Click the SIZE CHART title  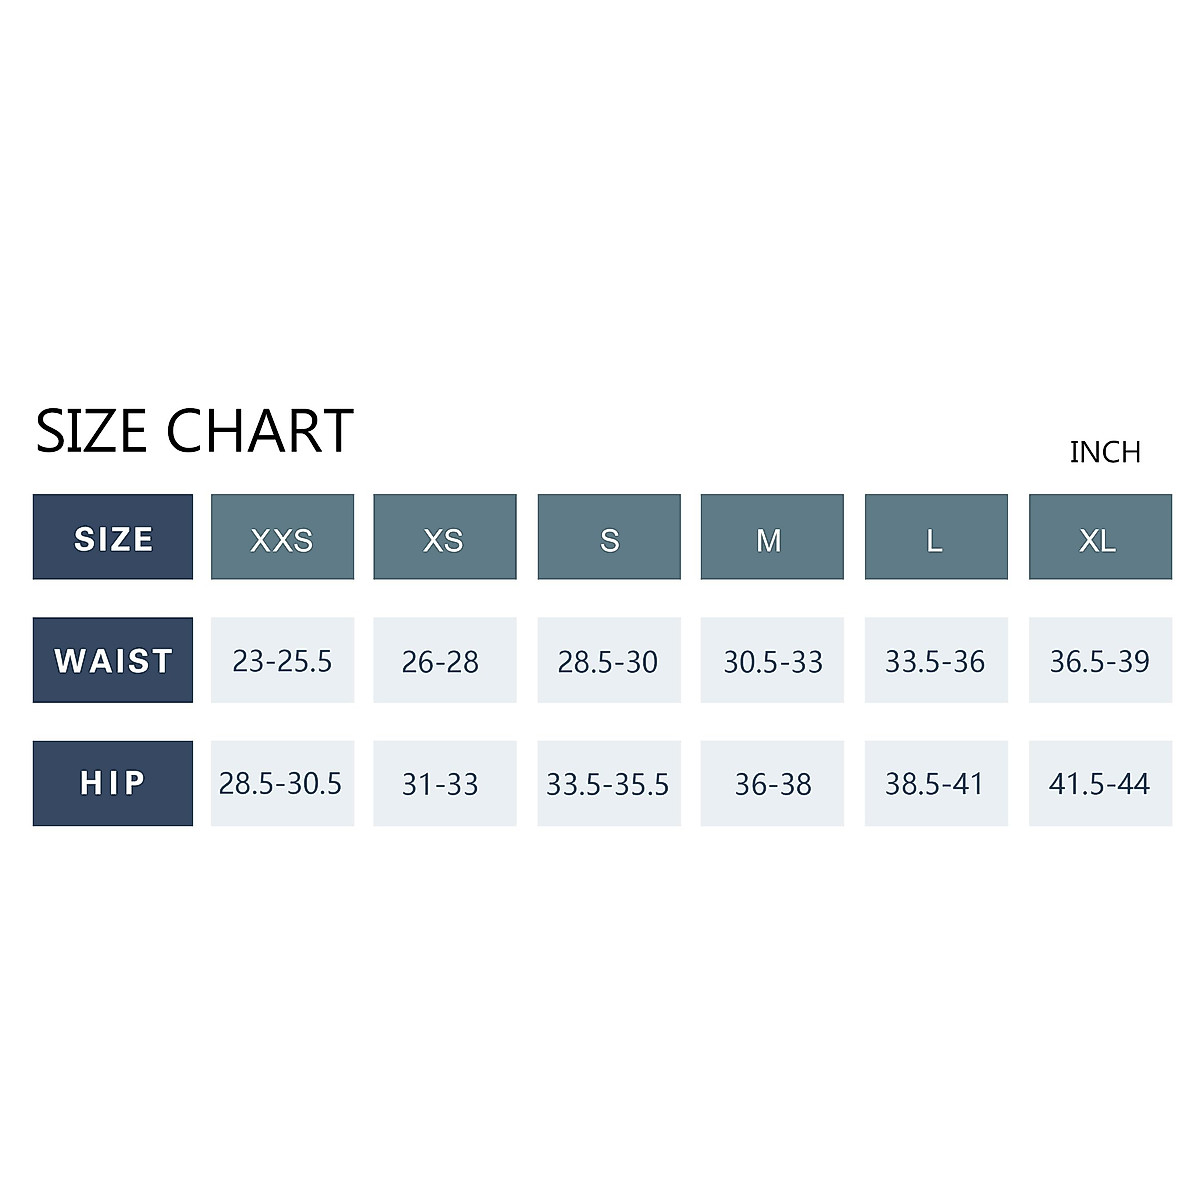pos(194,431)
